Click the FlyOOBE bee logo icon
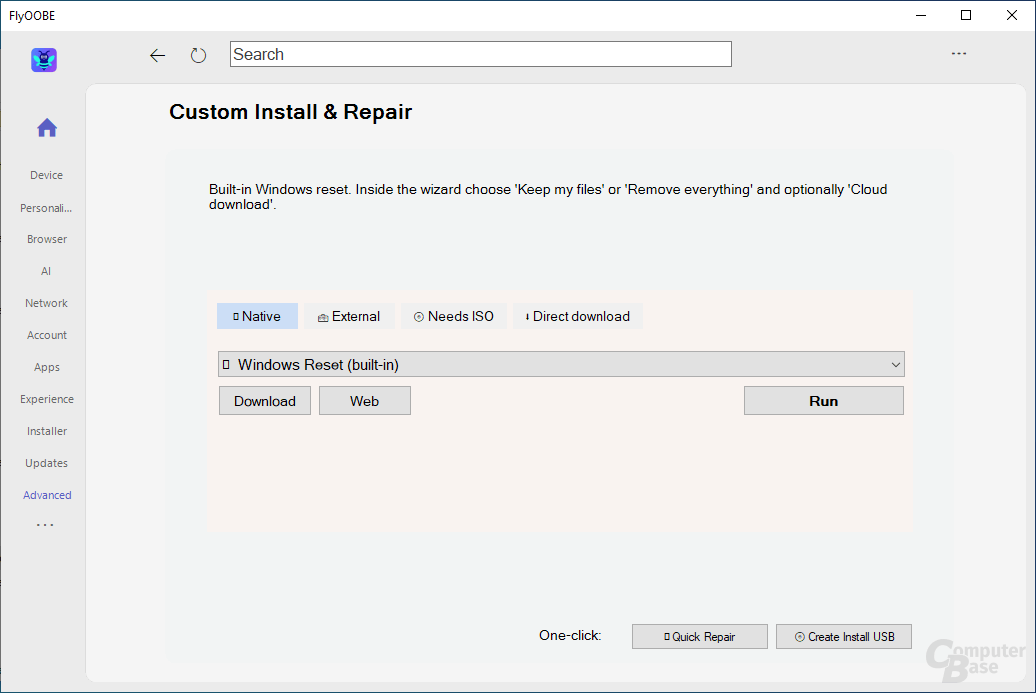The height and width of the screenshot is (693, 1036). click(44, 60)
